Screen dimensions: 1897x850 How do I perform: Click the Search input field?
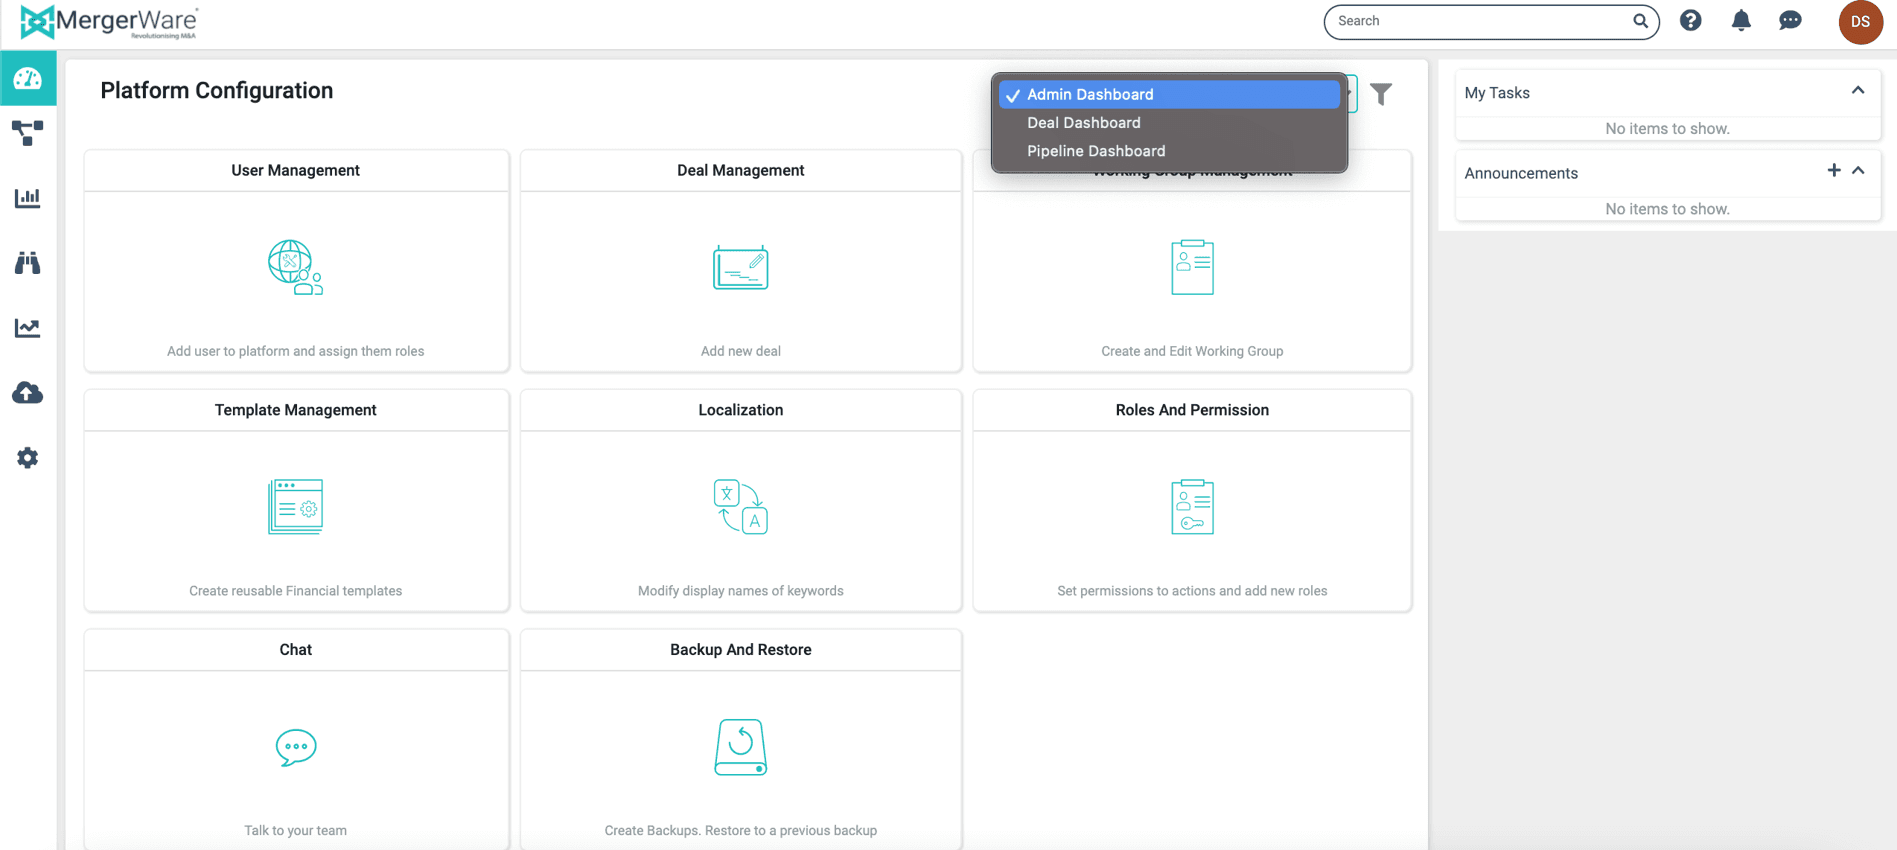[x=1480, y=21]
